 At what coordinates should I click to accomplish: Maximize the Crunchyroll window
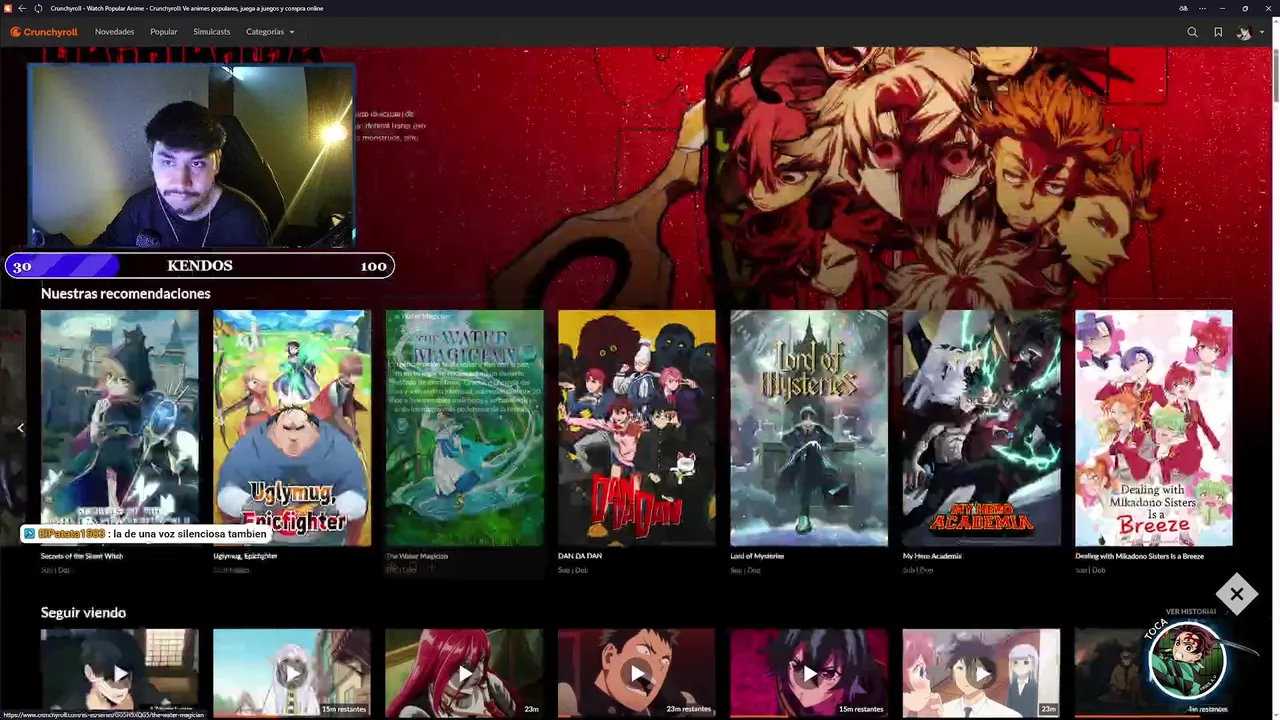[1245, 8]
